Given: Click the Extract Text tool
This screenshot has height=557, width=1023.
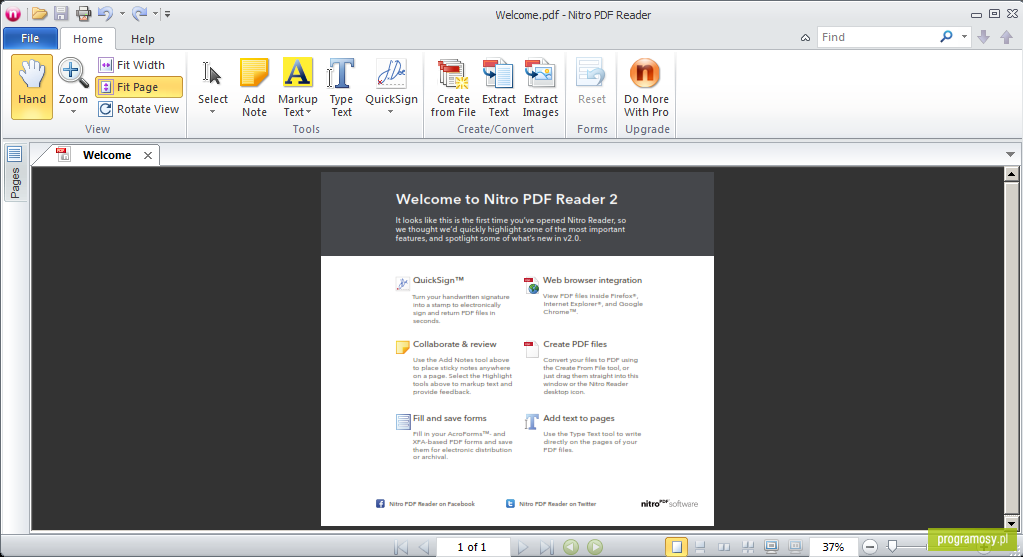Looking at the screenshot, I should pyautogui.click(x=498, y=87).
